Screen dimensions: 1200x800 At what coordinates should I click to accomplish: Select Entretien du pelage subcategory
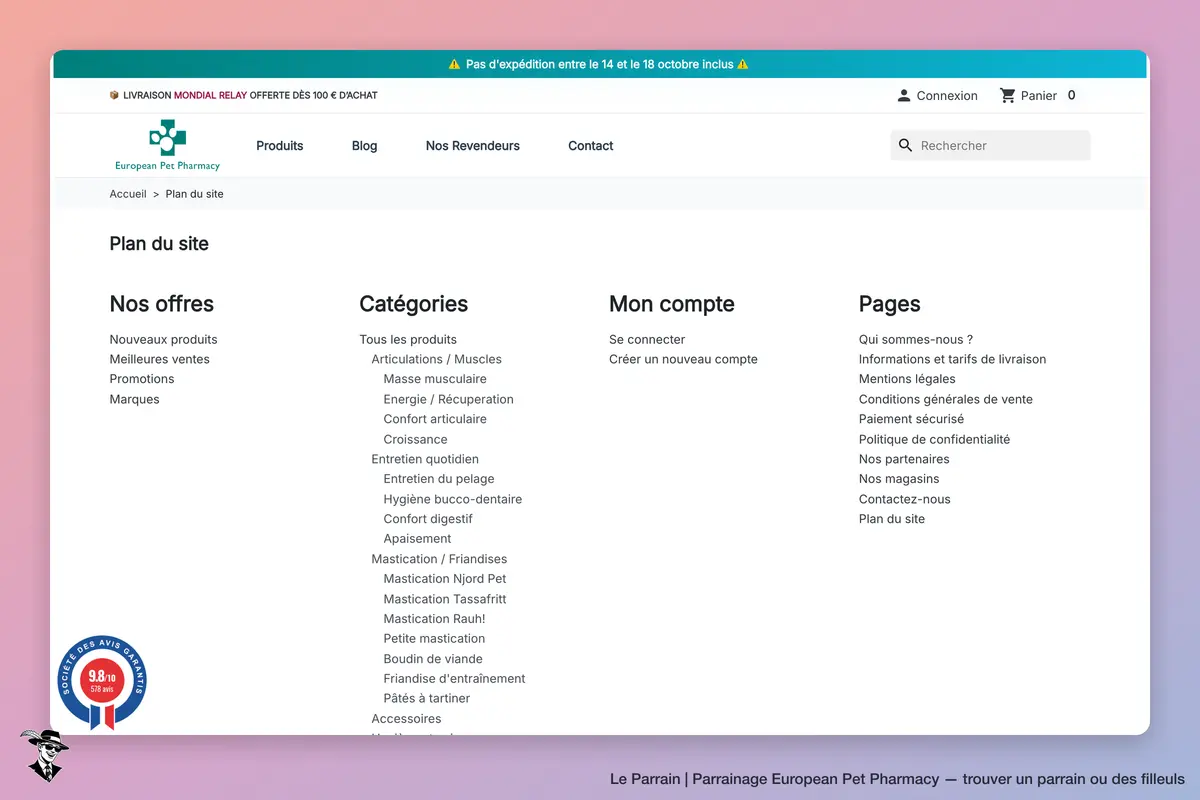click(x=439, y=479)
